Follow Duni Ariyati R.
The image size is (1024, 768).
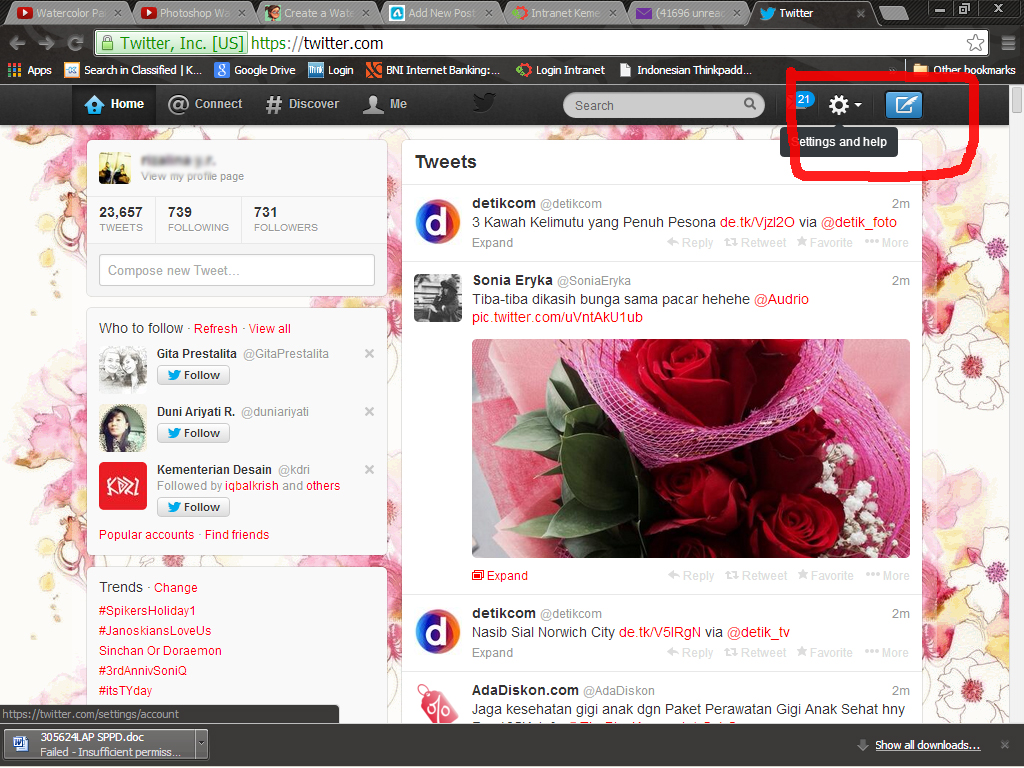click(x=193, y=433)
